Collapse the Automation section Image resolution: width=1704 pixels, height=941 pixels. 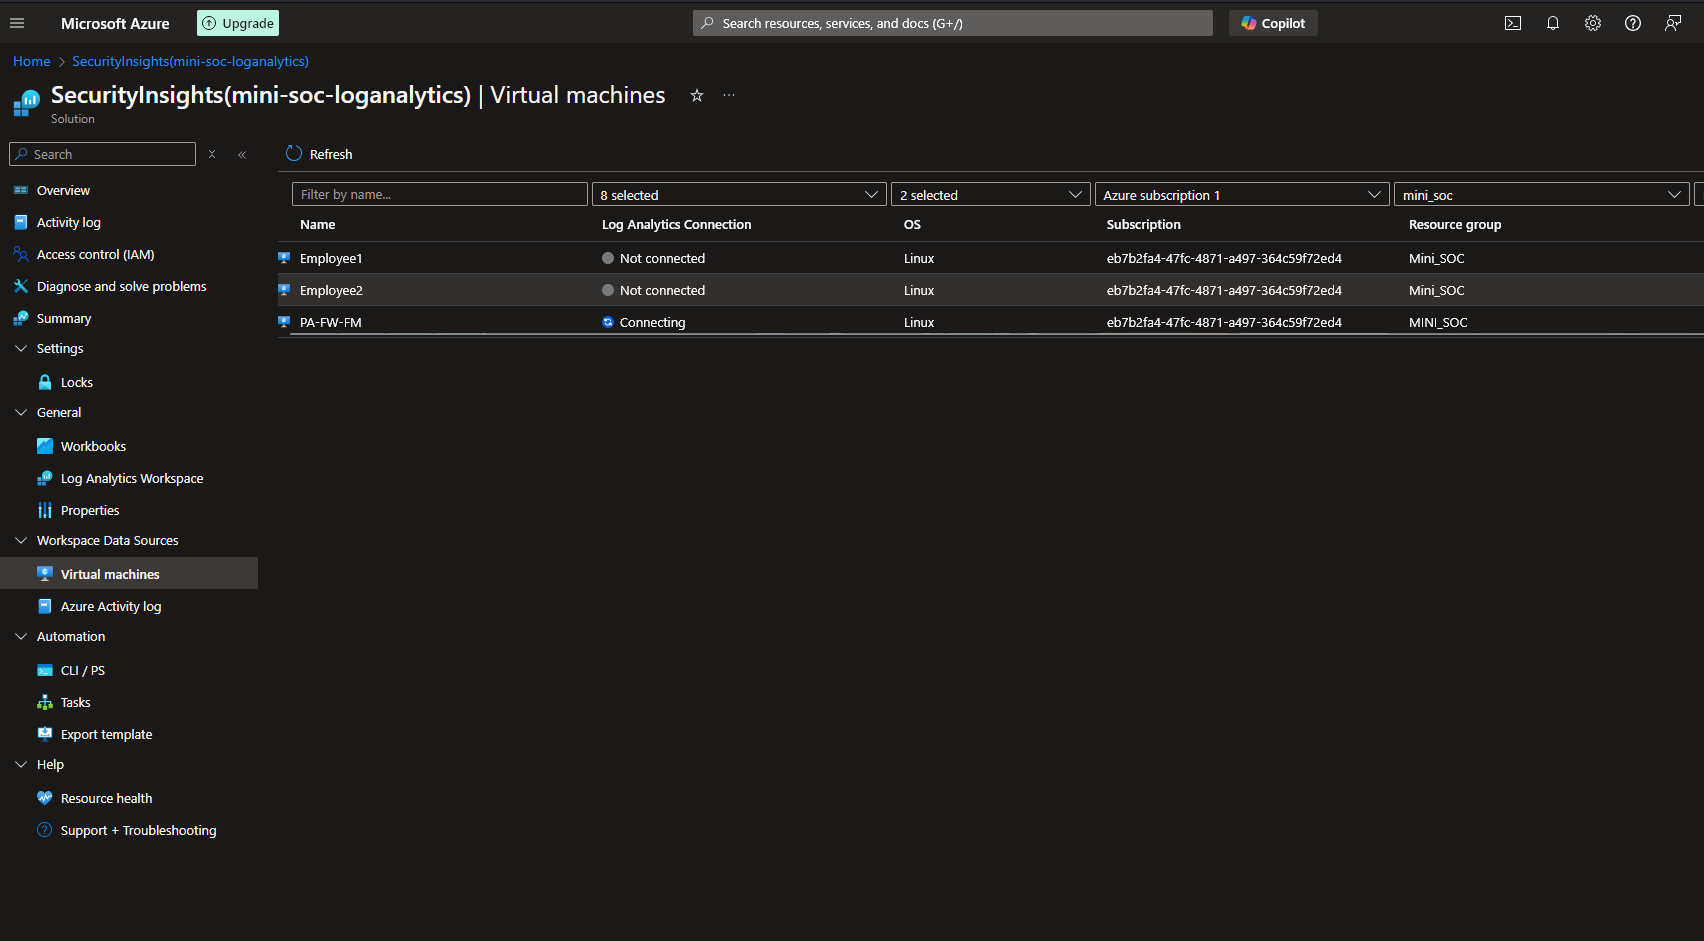point(21,636)
